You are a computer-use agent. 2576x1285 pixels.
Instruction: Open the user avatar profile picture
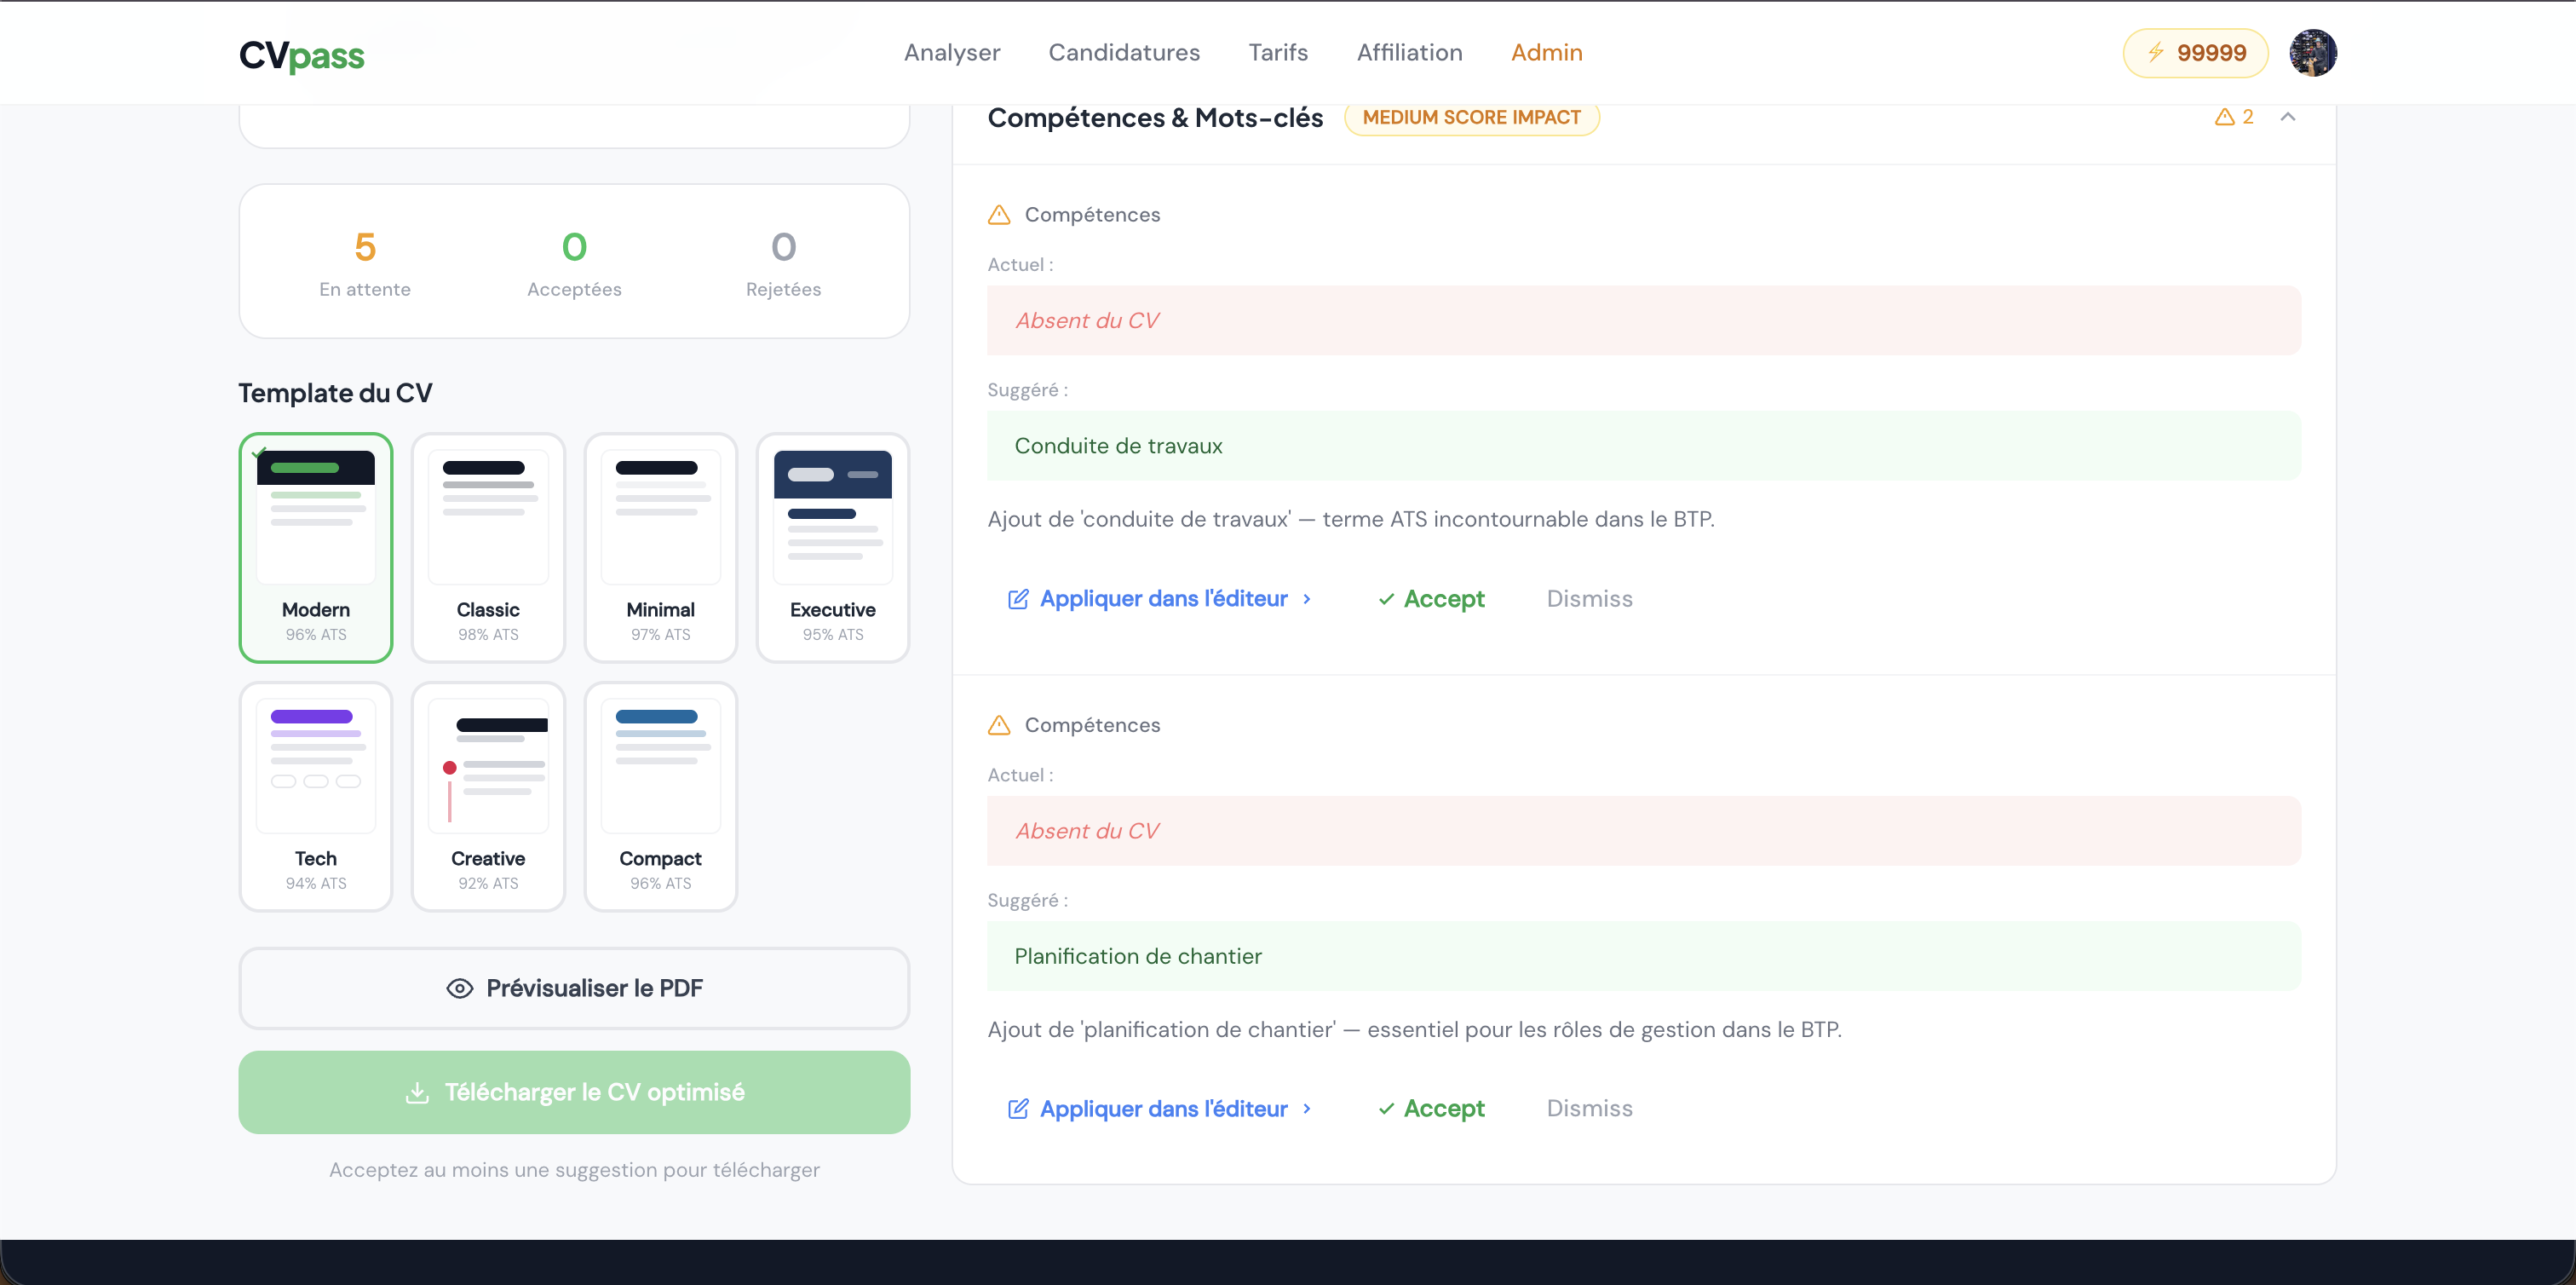pos(2312,53)
